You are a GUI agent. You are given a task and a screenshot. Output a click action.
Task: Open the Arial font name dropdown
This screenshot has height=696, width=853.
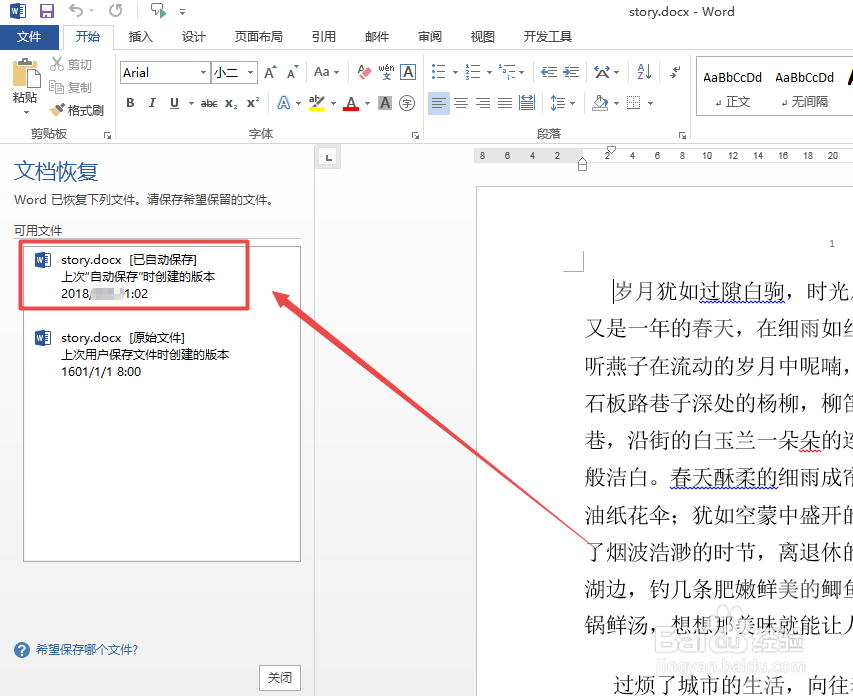[203, 72]
